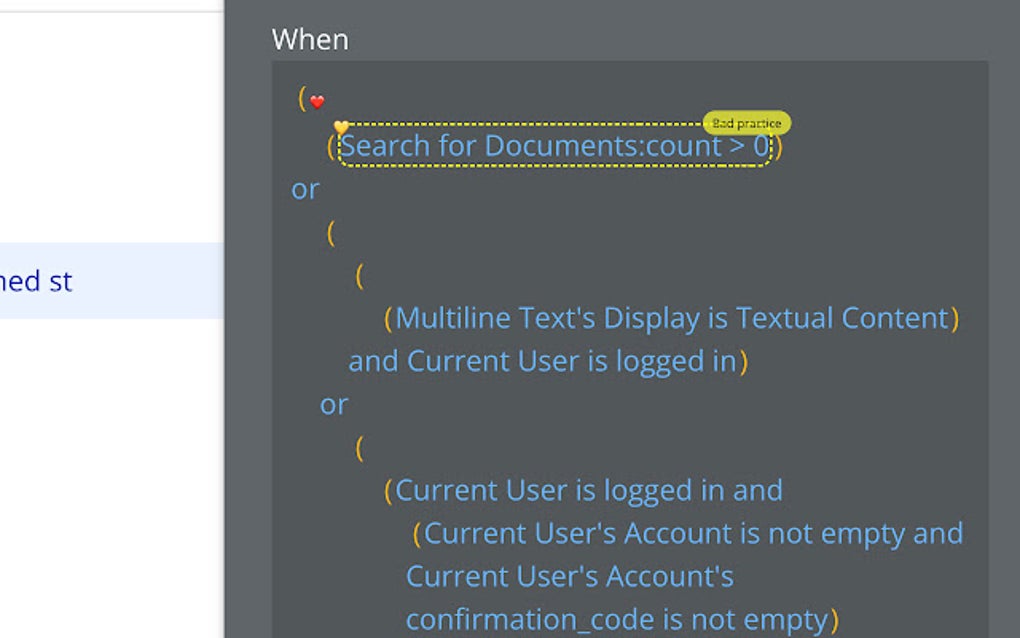The width and height of the screenshot is (1020, 638).
Task: Click the opening parenthesis before Multiline Text clause
Action: (389, 317)
